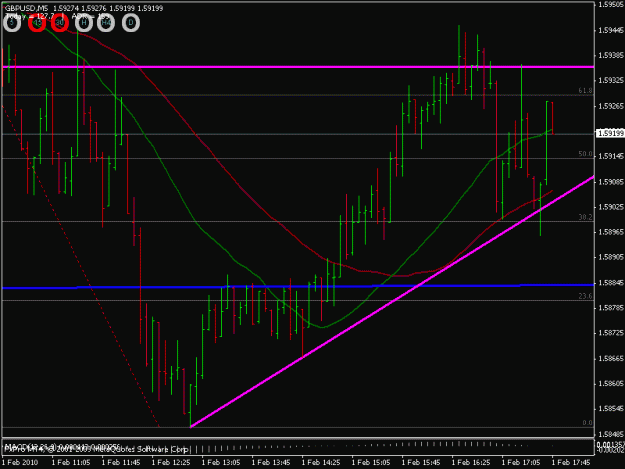
Task: Click the current price tag 1.59199
Action: coord(610,133)
